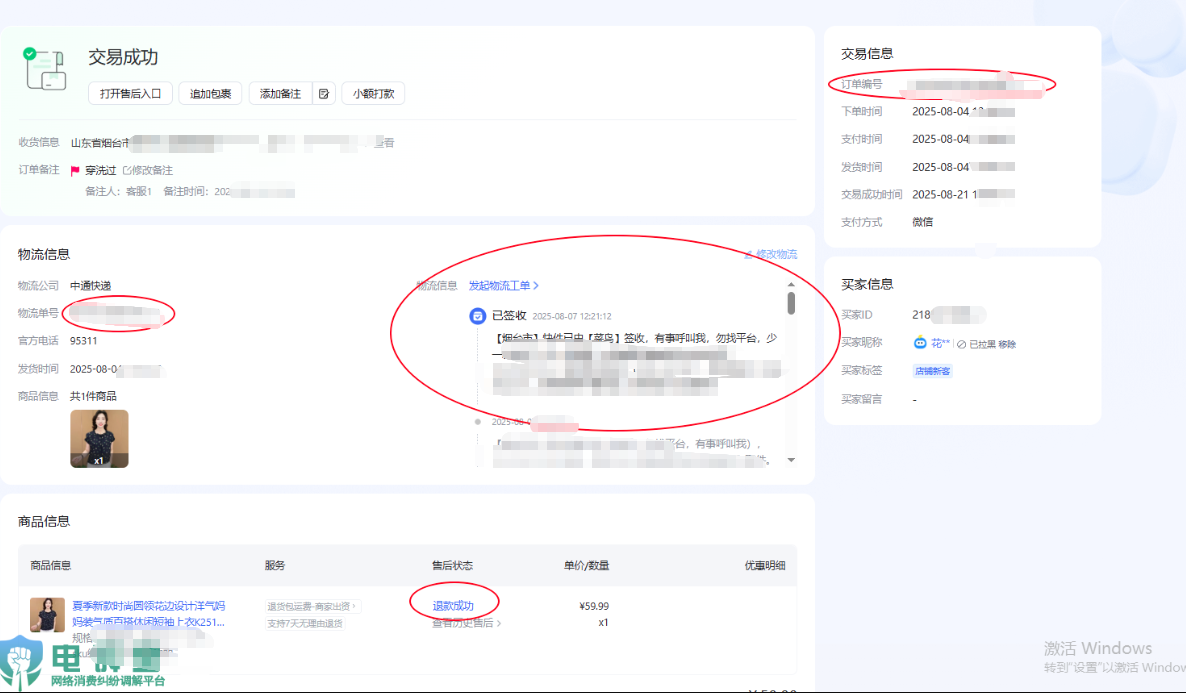Click the 单价/数量 column header
Viewport: 1186px width, 693px height.
click(586, 565)
